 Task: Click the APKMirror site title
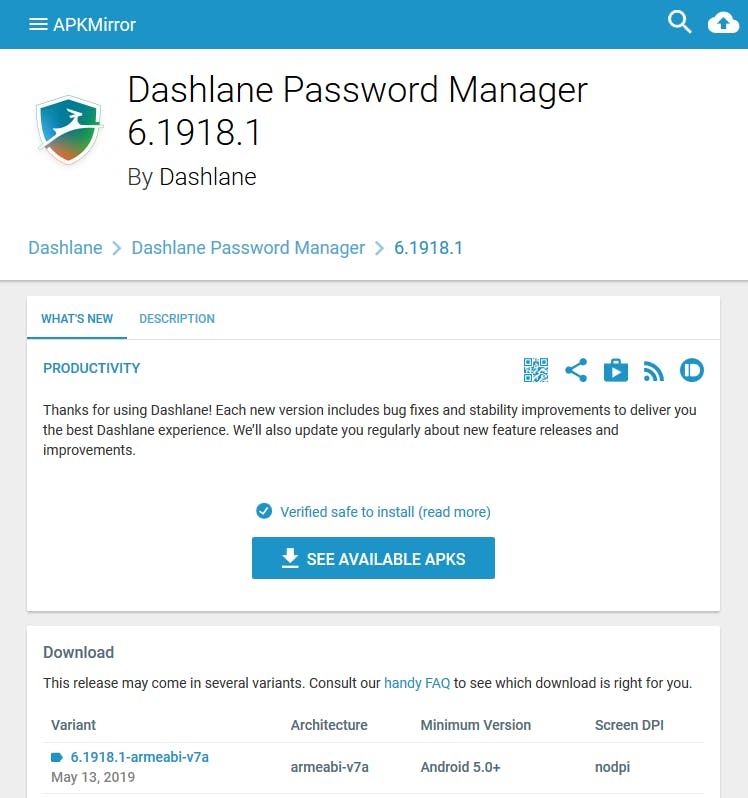coord(94,24)
